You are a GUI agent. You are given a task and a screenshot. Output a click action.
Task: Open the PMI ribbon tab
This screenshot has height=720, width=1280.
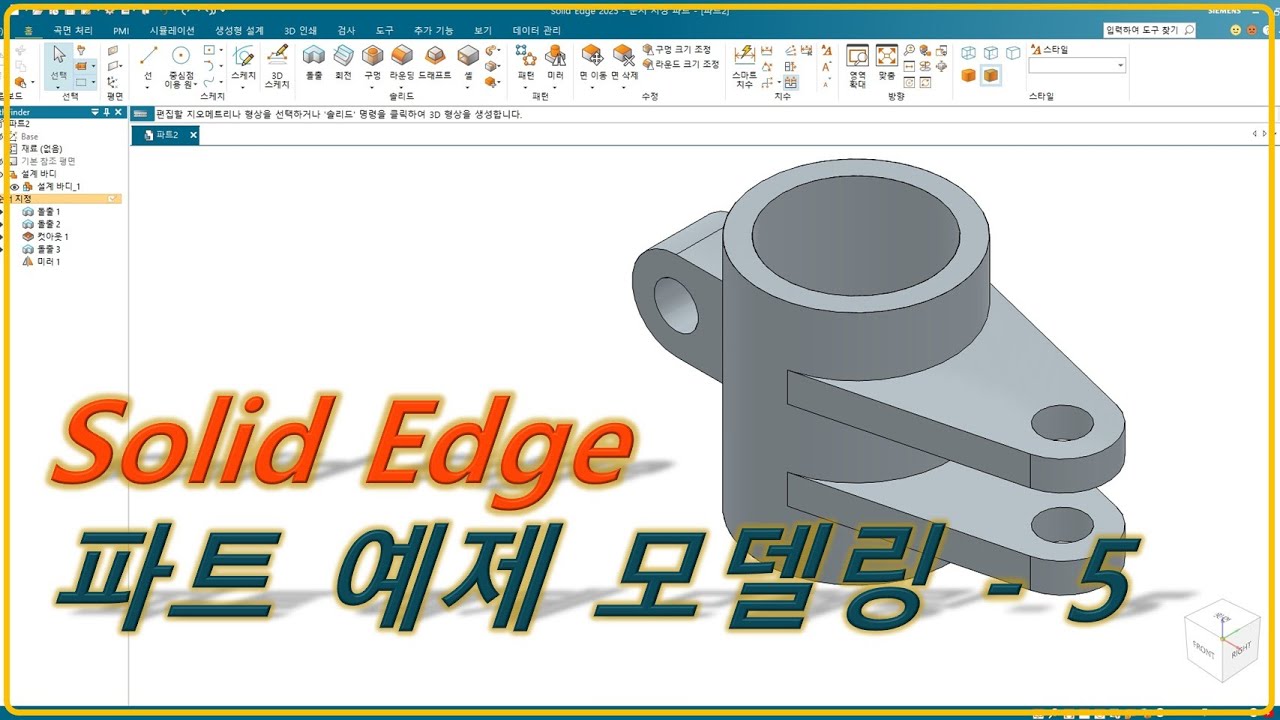pos(121,31)
